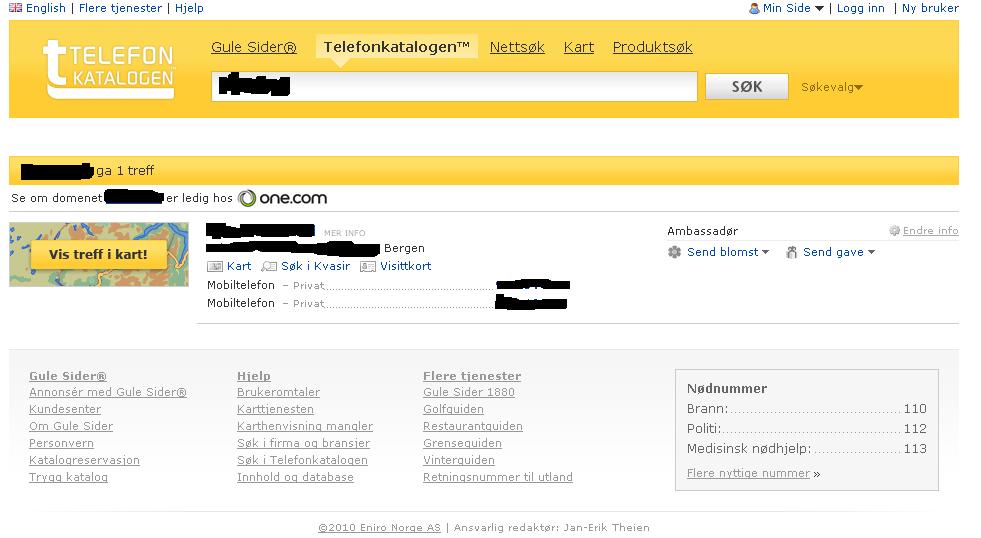
Task: Click the ©2010 Eniro Norge AS link
Action: pos(379,527)
